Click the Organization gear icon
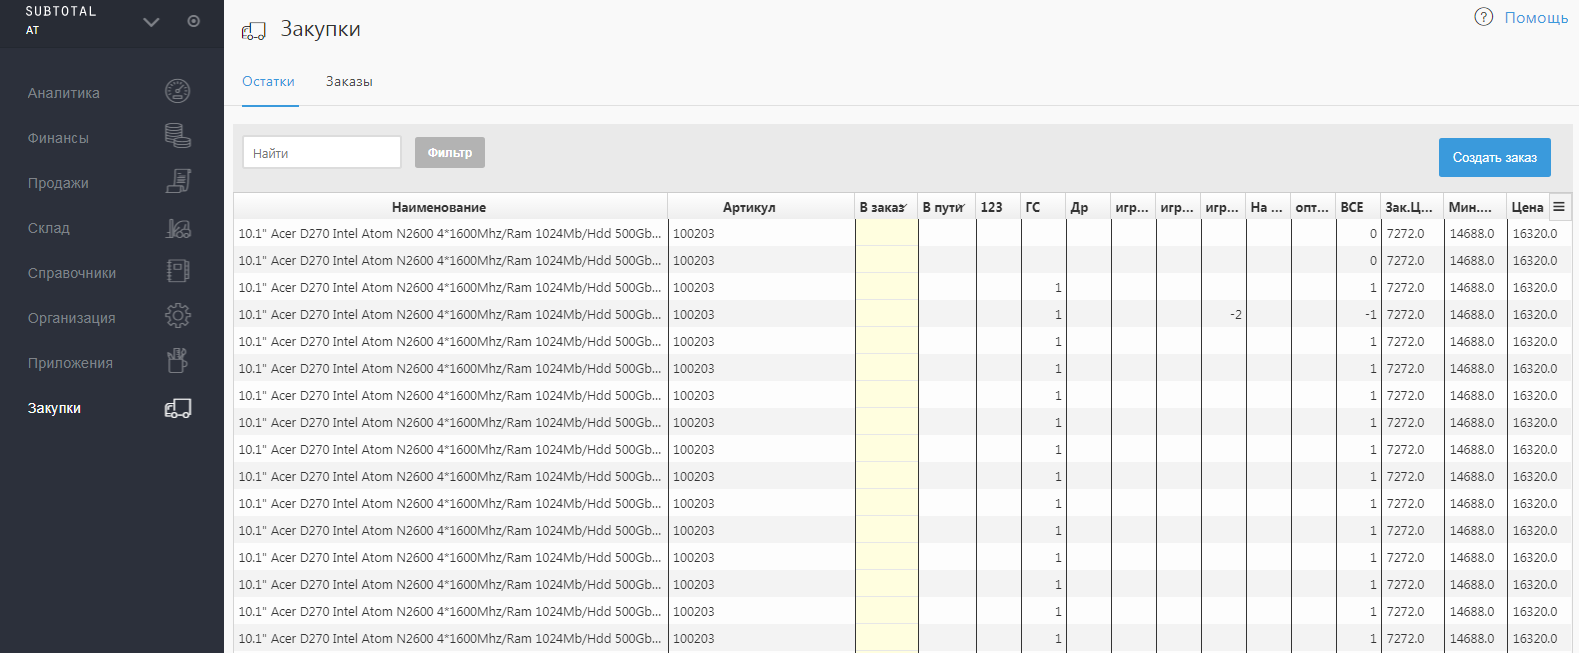The width and height of the screenshot is (1579, 653). click(177, 317)
